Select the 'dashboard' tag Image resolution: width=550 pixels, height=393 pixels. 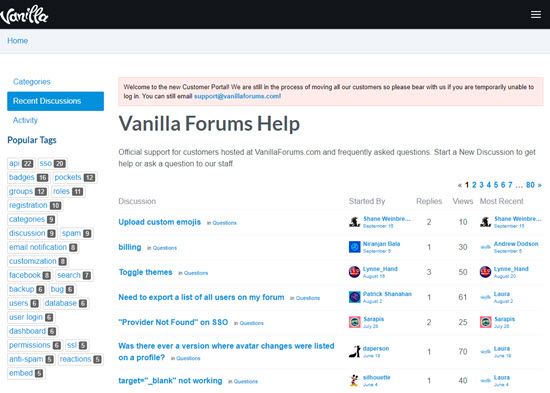pos(32,332)
